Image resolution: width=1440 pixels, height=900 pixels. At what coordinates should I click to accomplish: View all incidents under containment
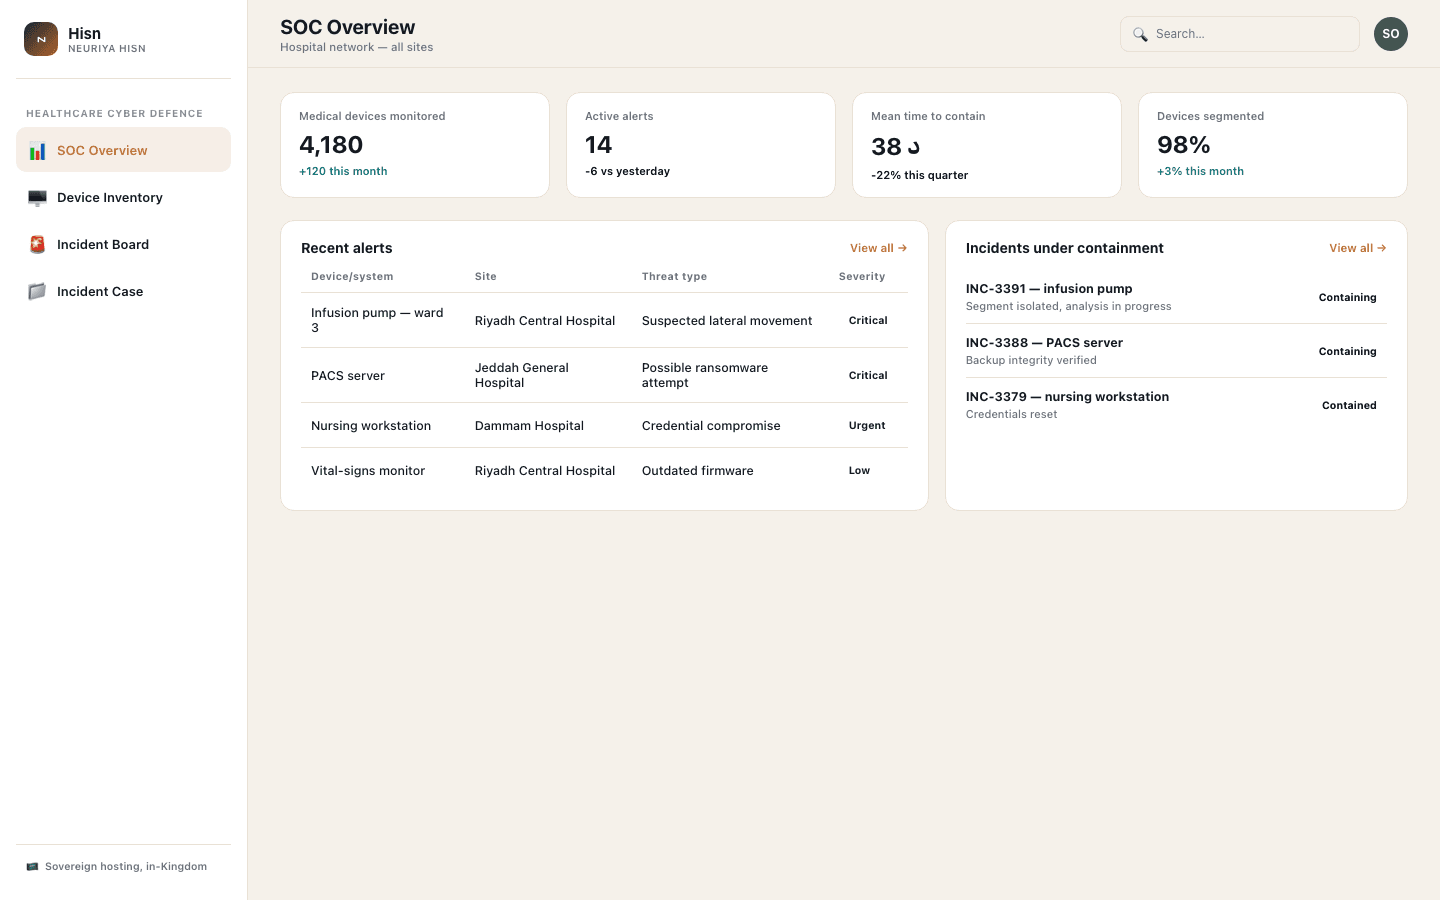coord(1357,248)
